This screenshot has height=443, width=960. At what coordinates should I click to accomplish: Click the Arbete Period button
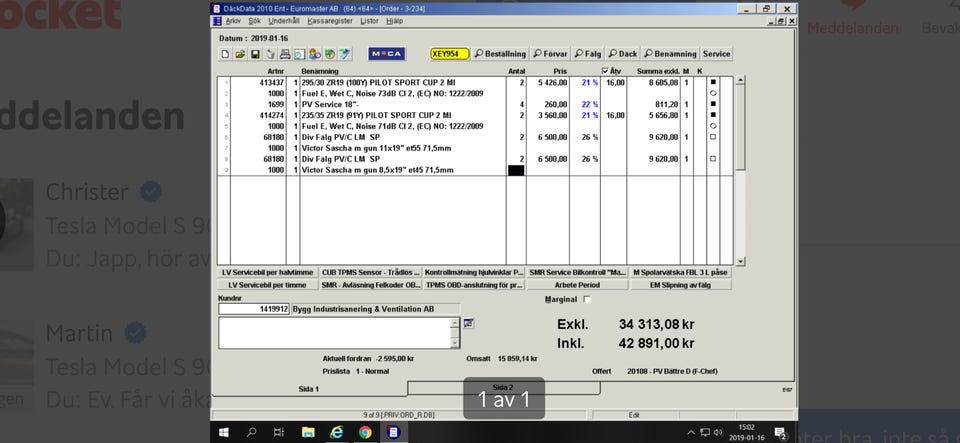577,285
